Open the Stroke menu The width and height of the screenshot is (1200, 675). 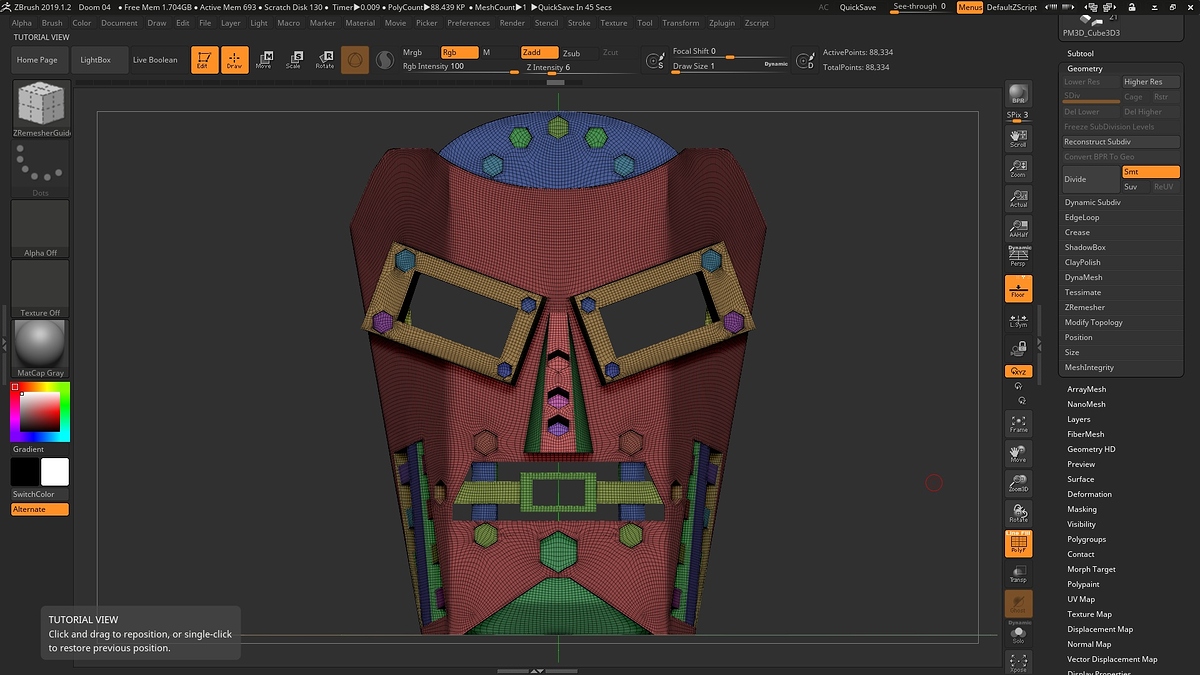pos(579,23)
